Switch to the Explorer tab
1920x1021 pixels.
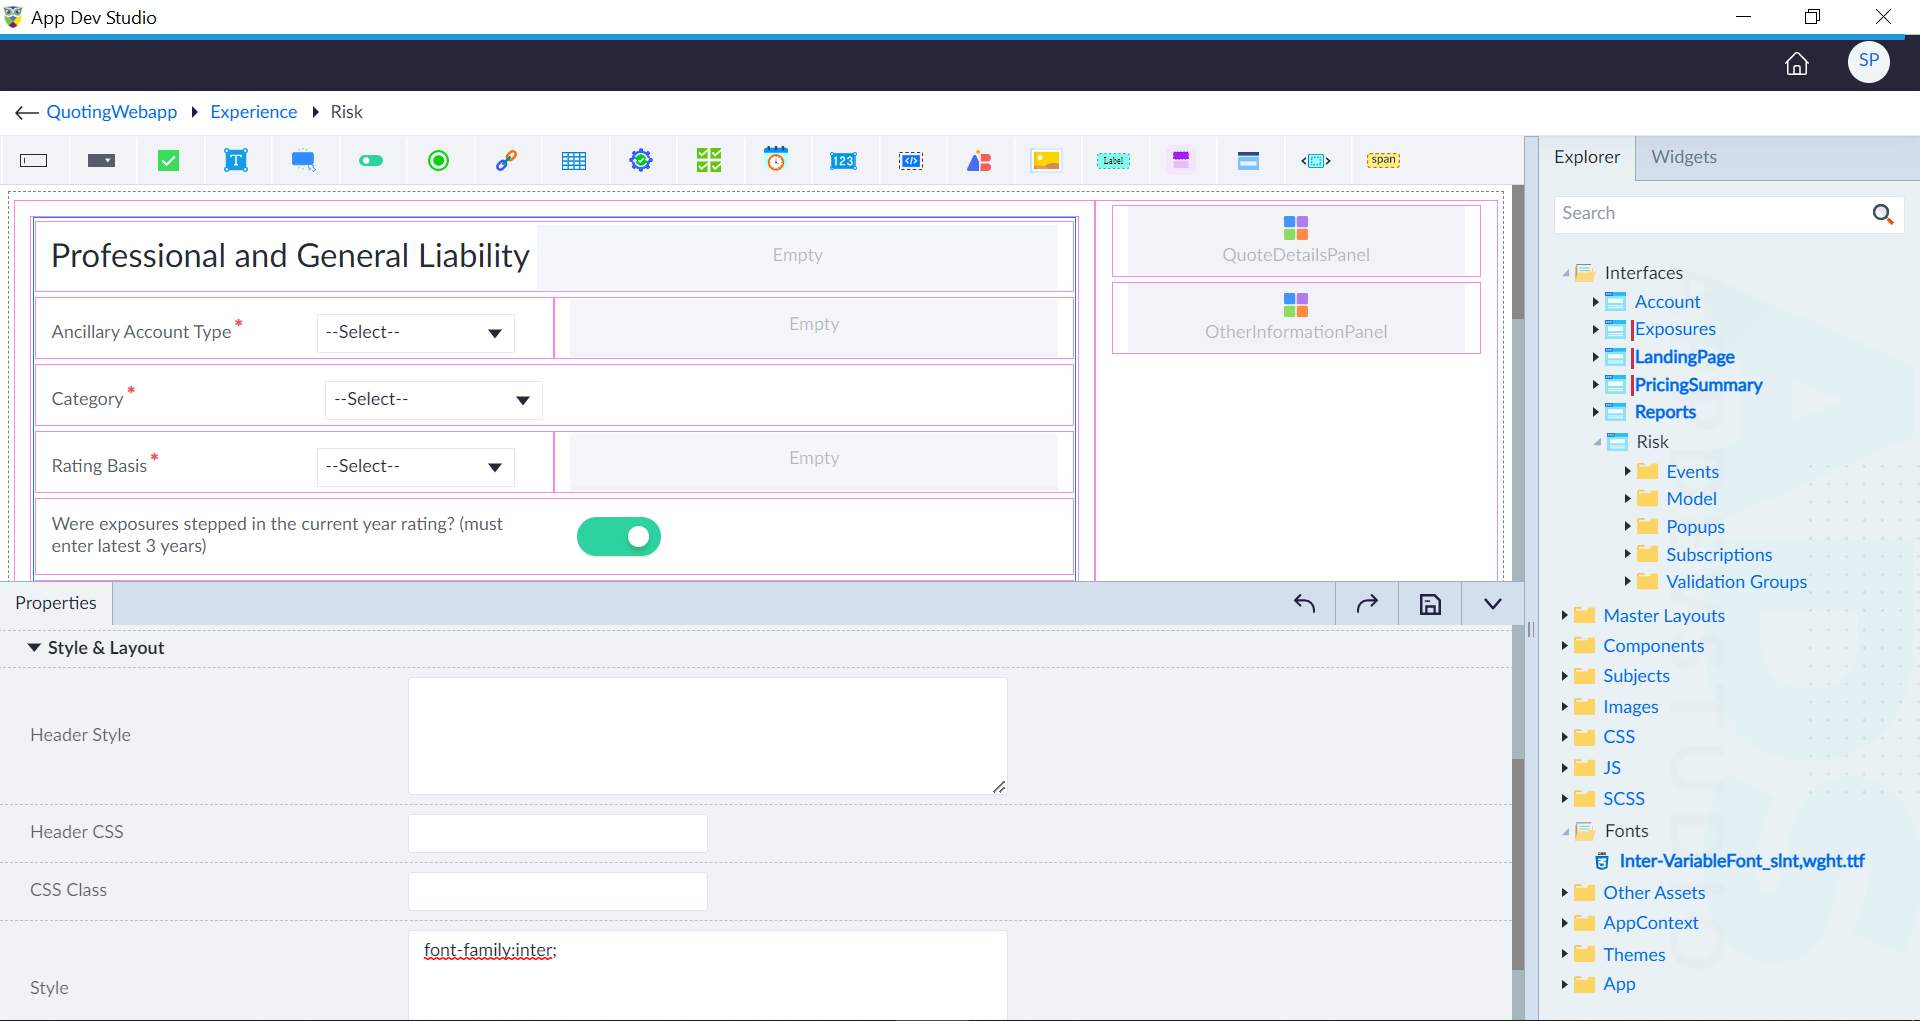pyautogui.click(x=1587, y=157)
